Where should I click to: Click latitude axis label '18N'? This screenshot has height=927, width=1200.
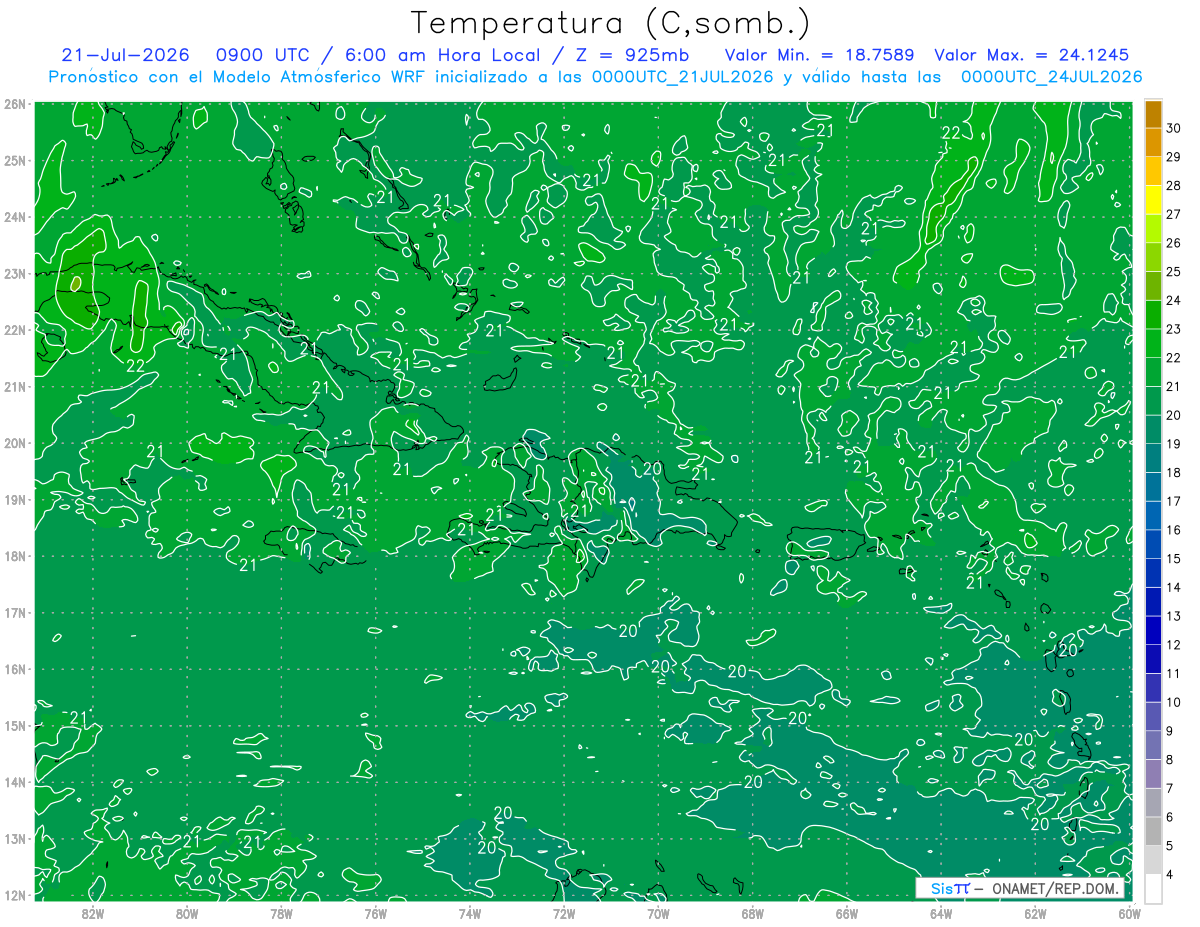click(14, 556)
